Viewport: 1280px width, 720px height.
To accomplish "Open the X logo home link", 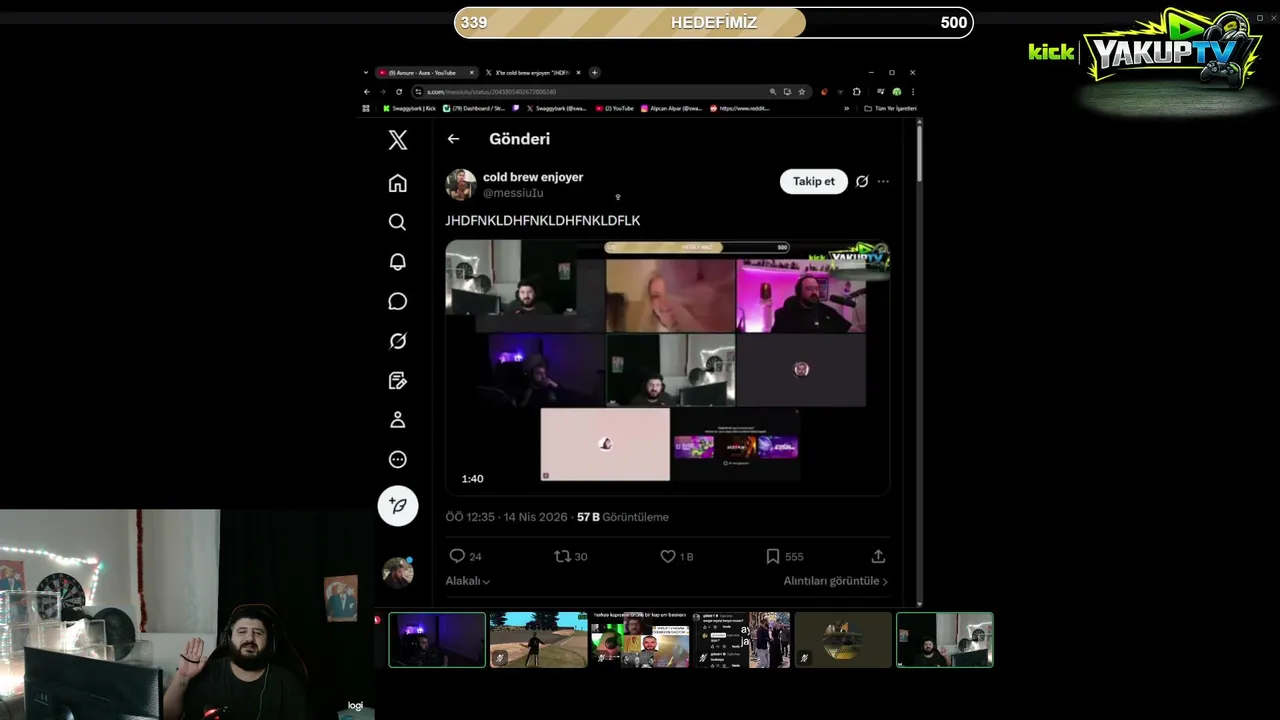I will pyautogui.click(x=398, y=140).
